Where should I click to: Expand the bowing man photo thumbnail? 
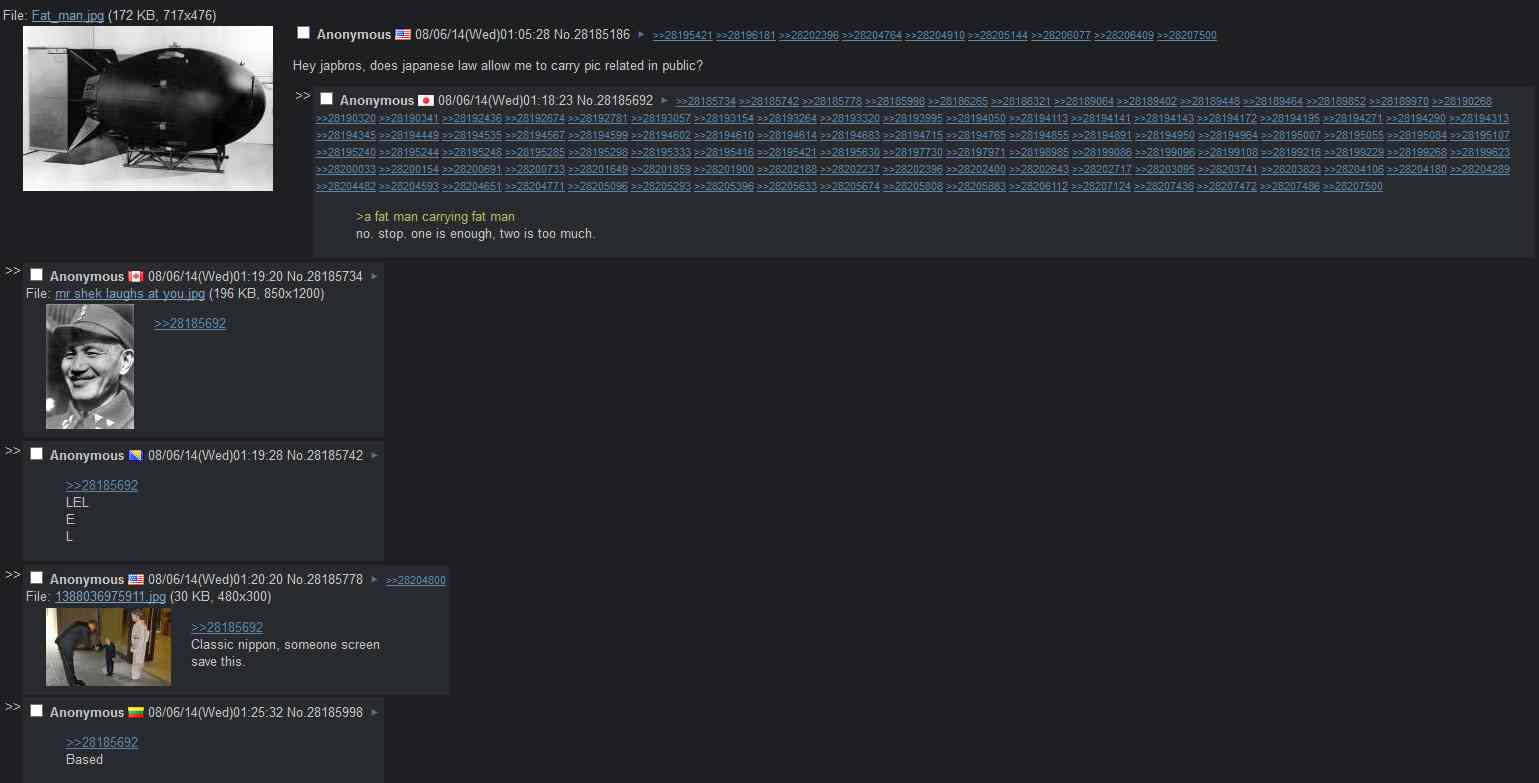pos(108,647)
